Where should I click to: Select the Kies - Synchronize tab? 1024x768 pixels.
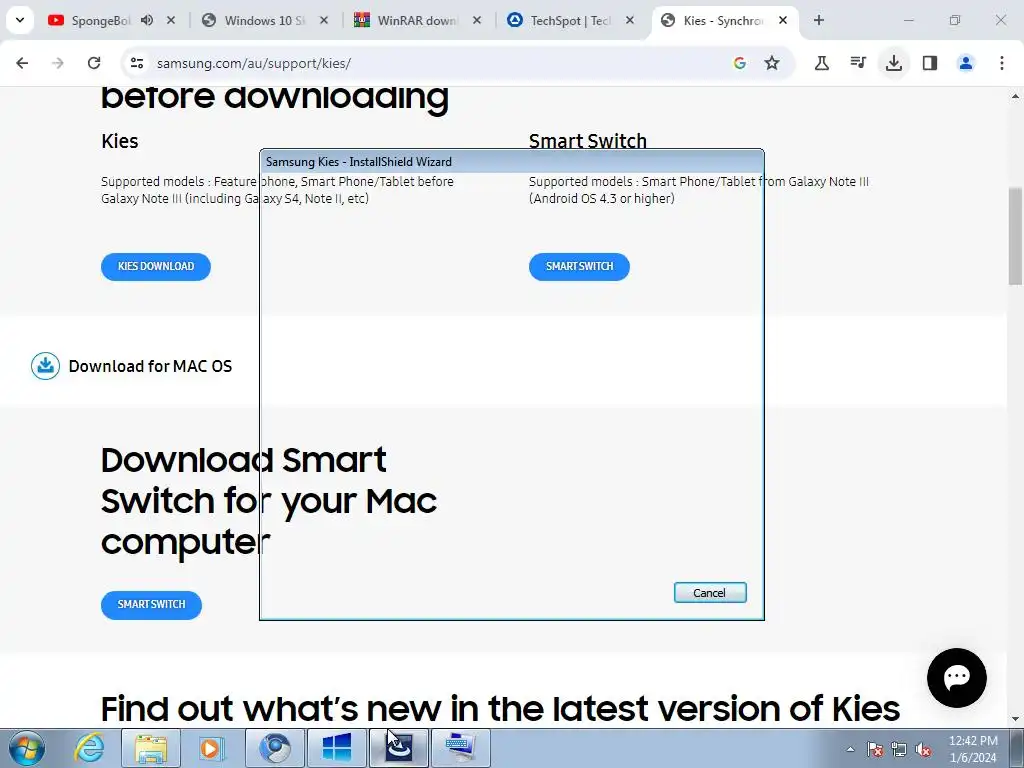(722, 20)
